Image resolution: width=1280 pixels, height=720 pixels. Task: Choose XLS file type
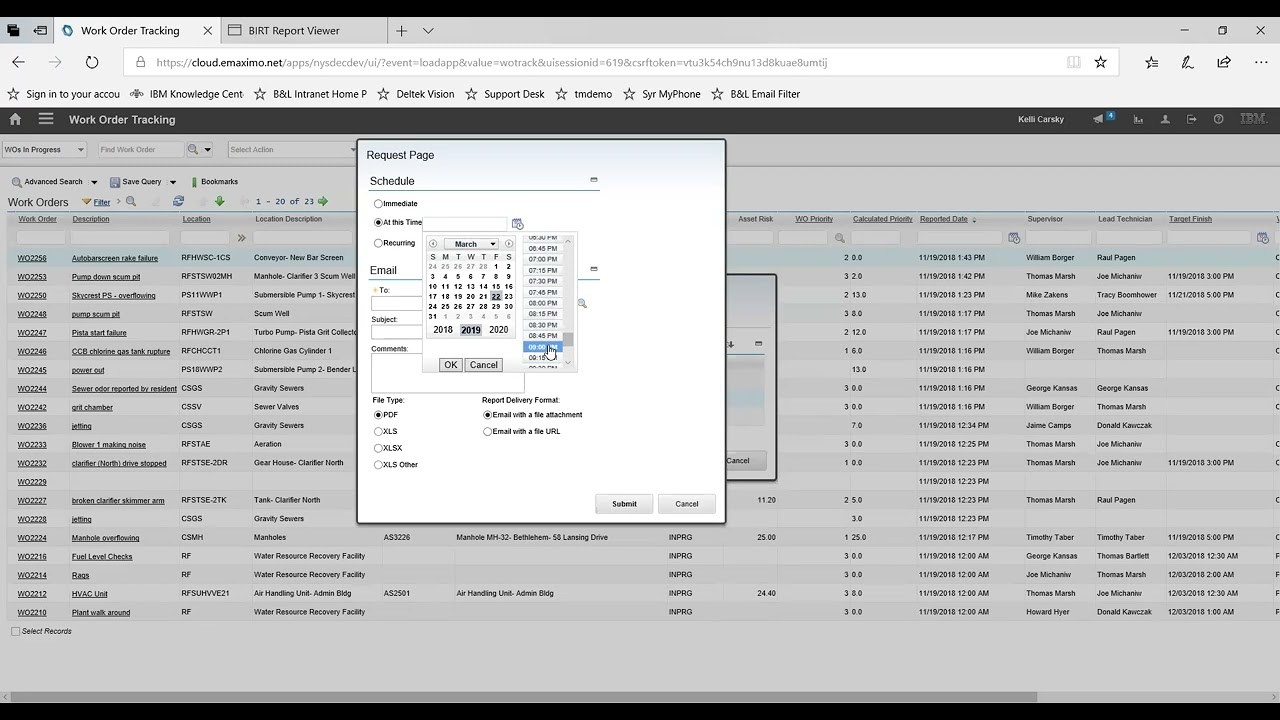click(x=378, y=432)
